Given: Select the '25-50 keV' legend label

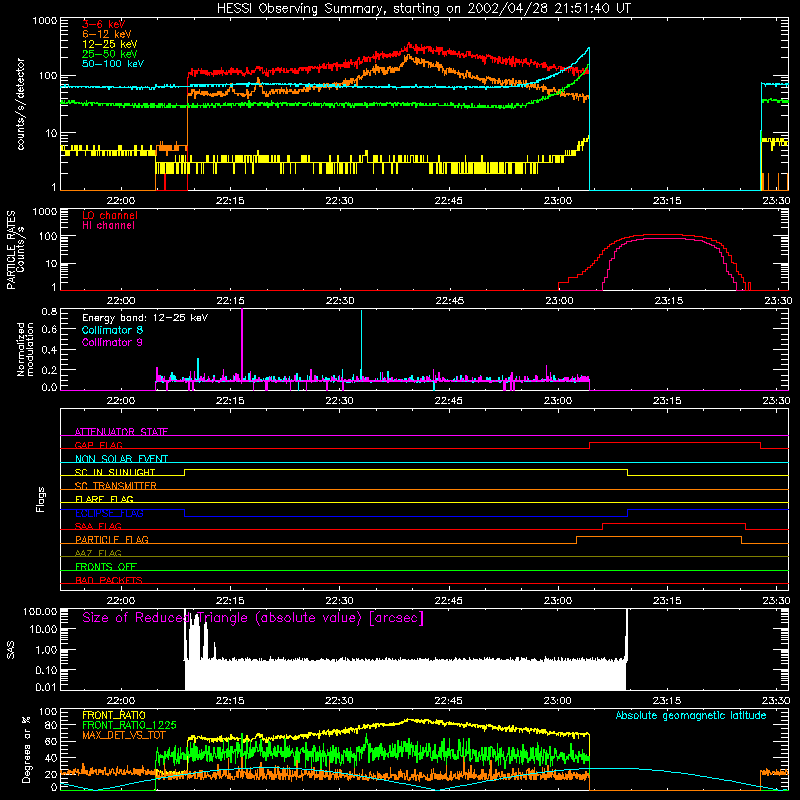Looking at the screenshot, I should point(110,54).
